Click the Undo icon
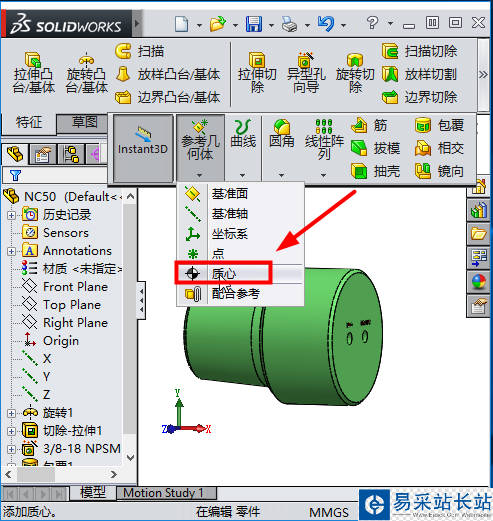 pos(326,24)
